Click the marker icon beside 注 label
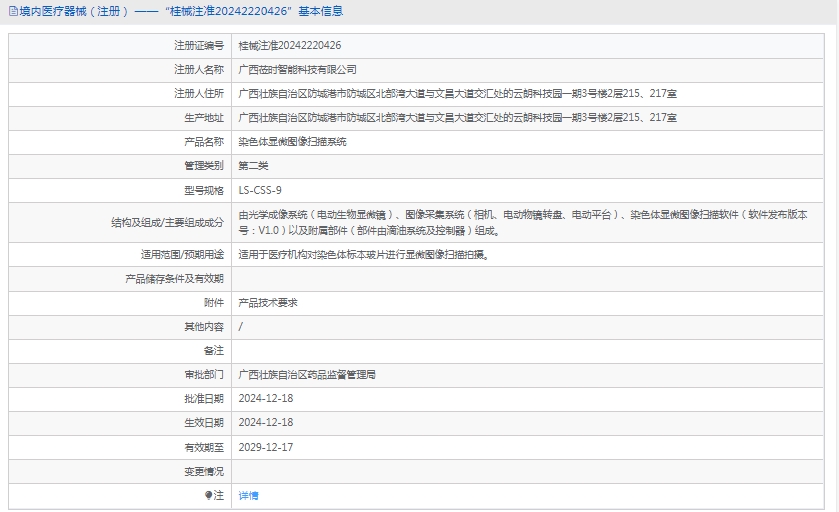 click(209, 495)
